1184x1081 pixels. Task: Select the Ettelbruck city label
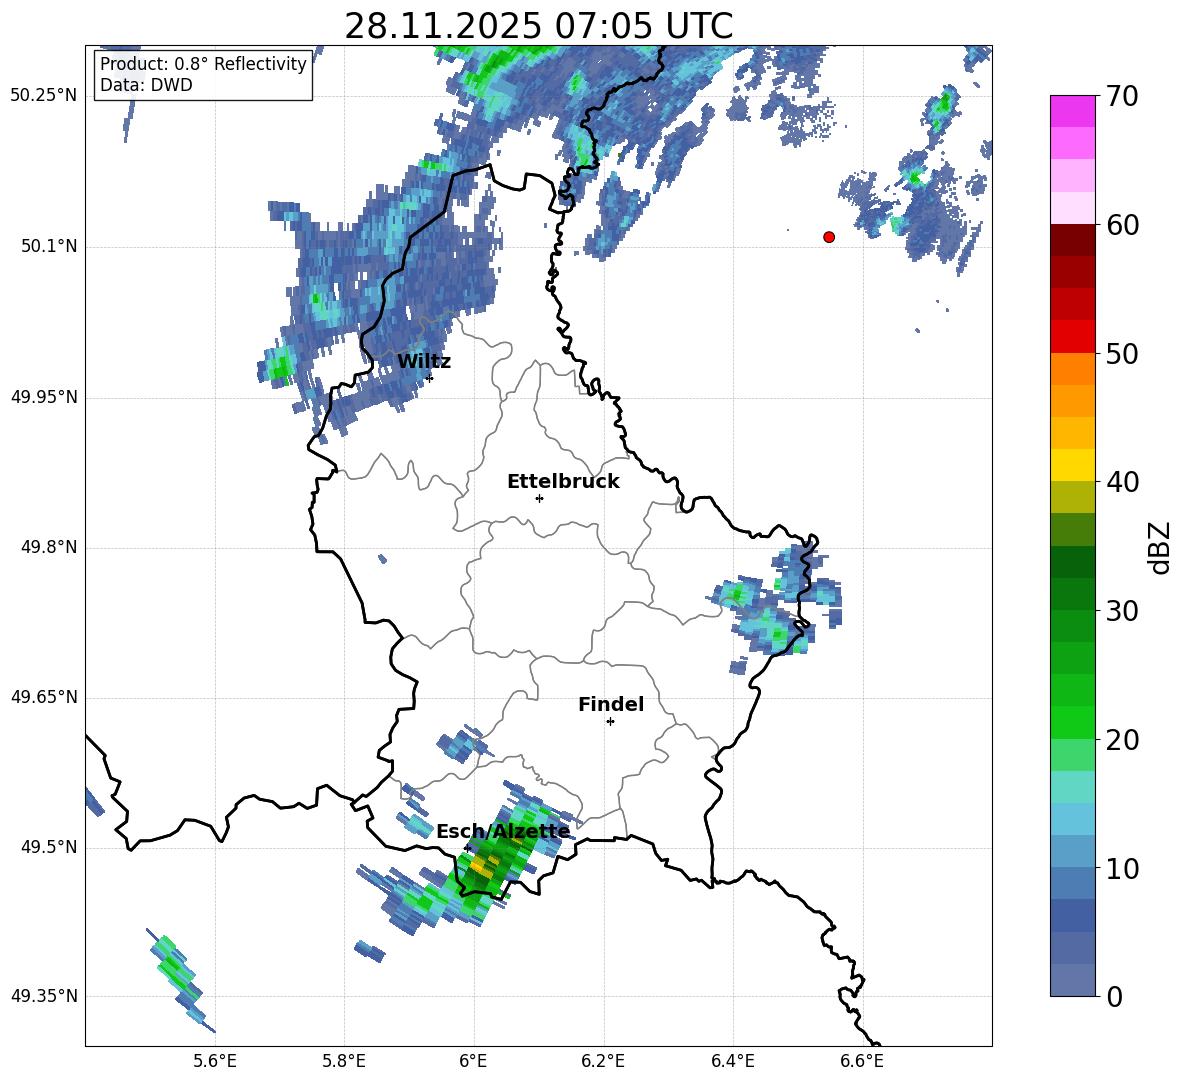point(563,481)
